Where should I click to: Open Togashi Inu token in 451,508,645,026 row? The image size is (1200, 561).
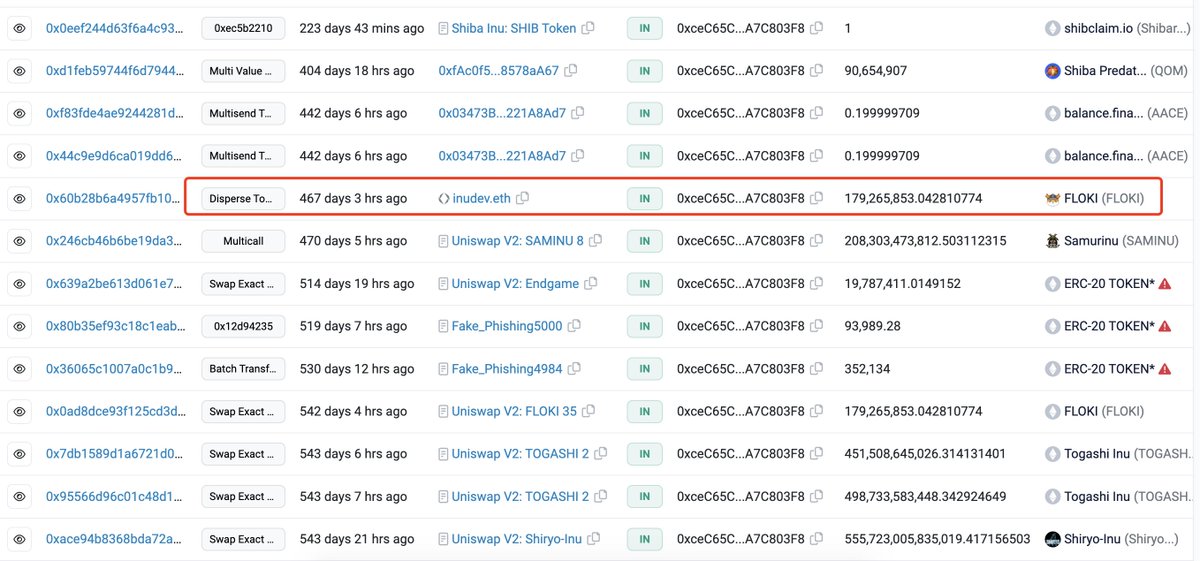coord(1126,454)
